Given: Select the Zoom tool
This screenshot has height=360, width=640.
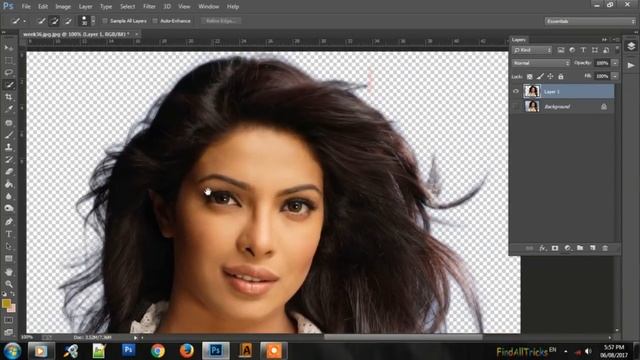Looking at the screenshot, I should tap(9, 284).
